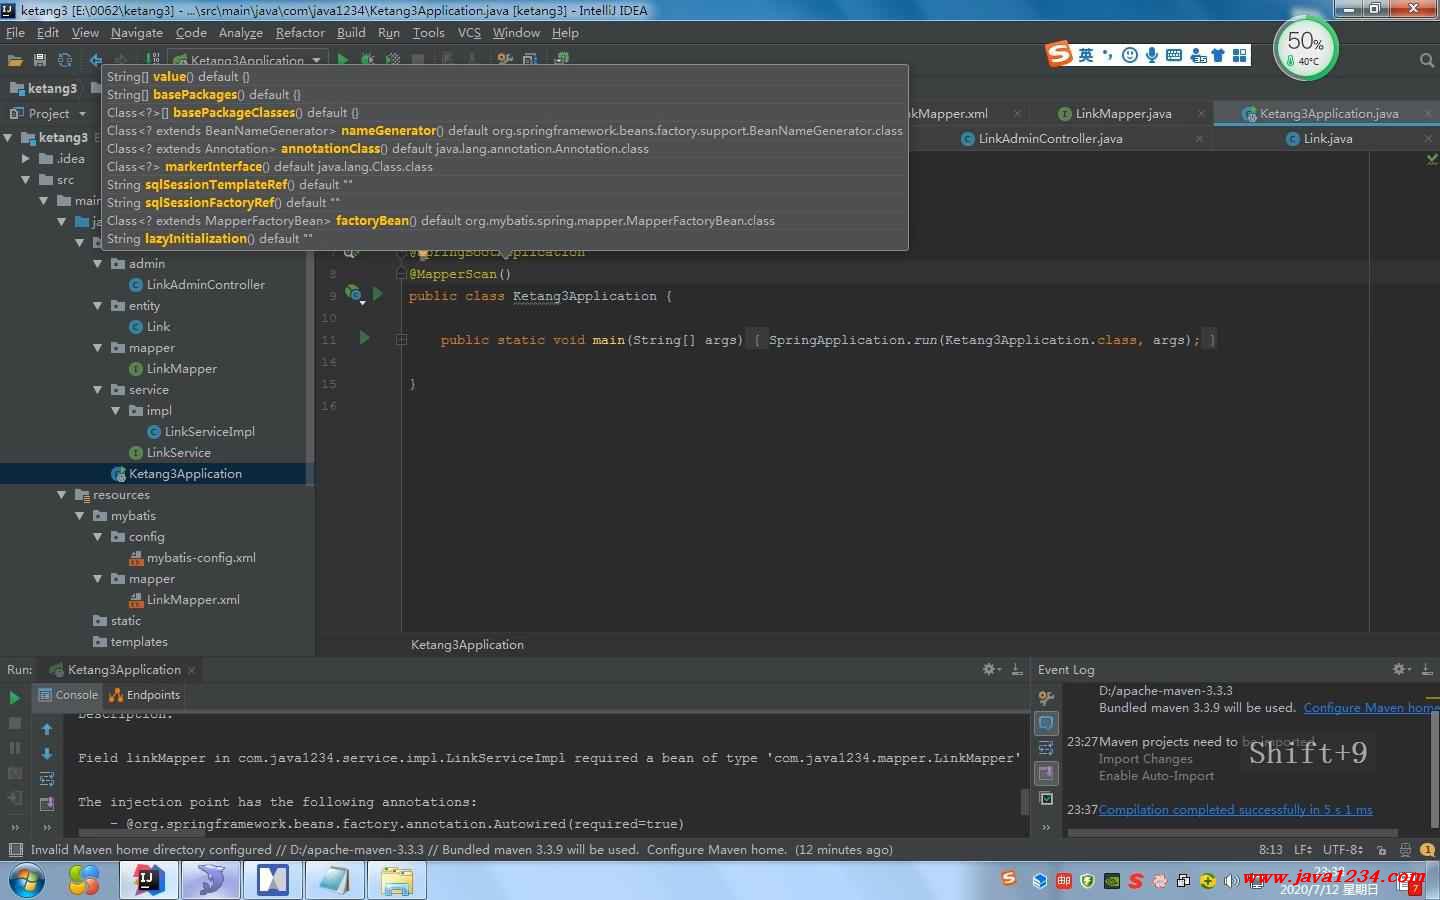Image resolution: width=1440 pixels, height=900 pixels.
Task: Click Mark all as read checkmark icon
Action: tap(1046, 799)
